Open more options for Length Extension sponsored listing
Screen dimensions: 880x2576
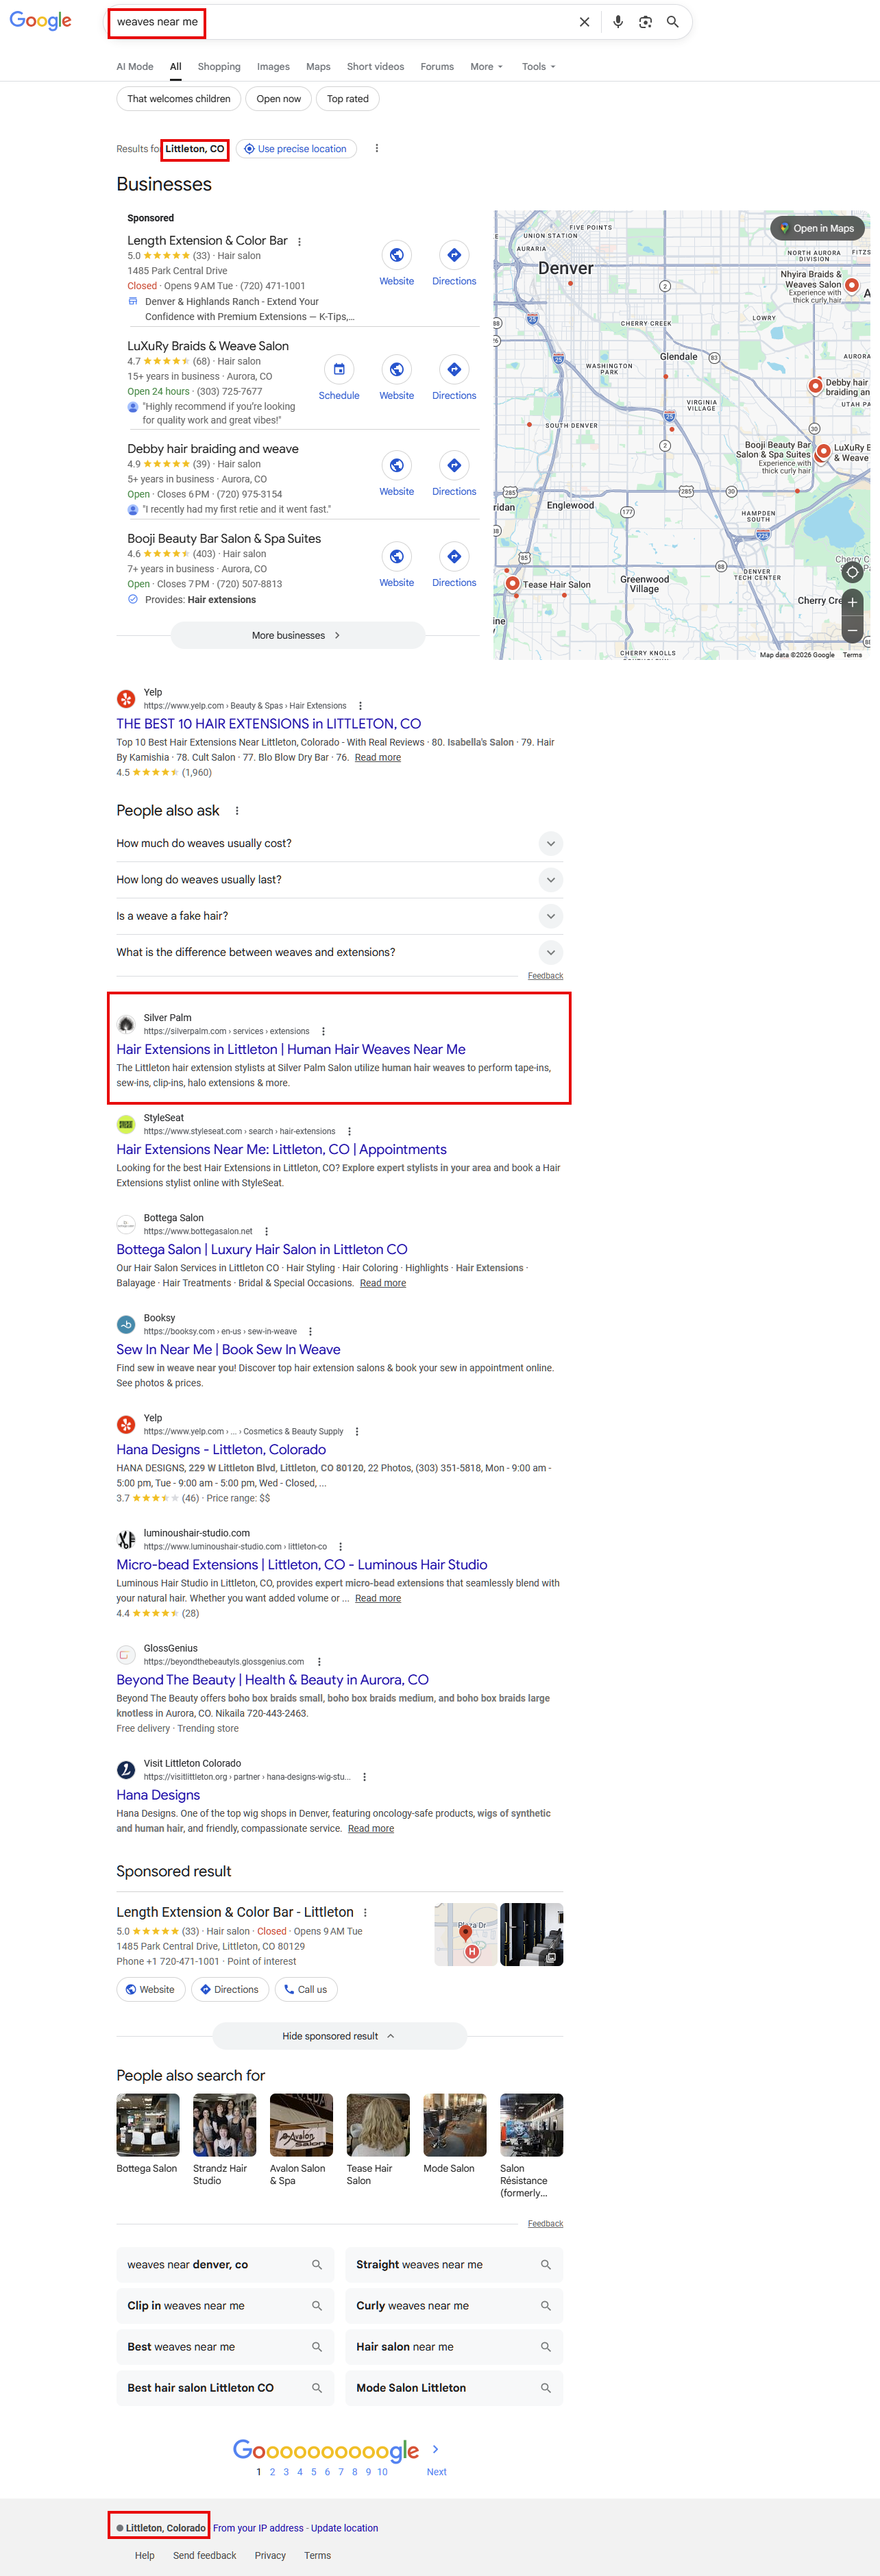coord(299,241)
